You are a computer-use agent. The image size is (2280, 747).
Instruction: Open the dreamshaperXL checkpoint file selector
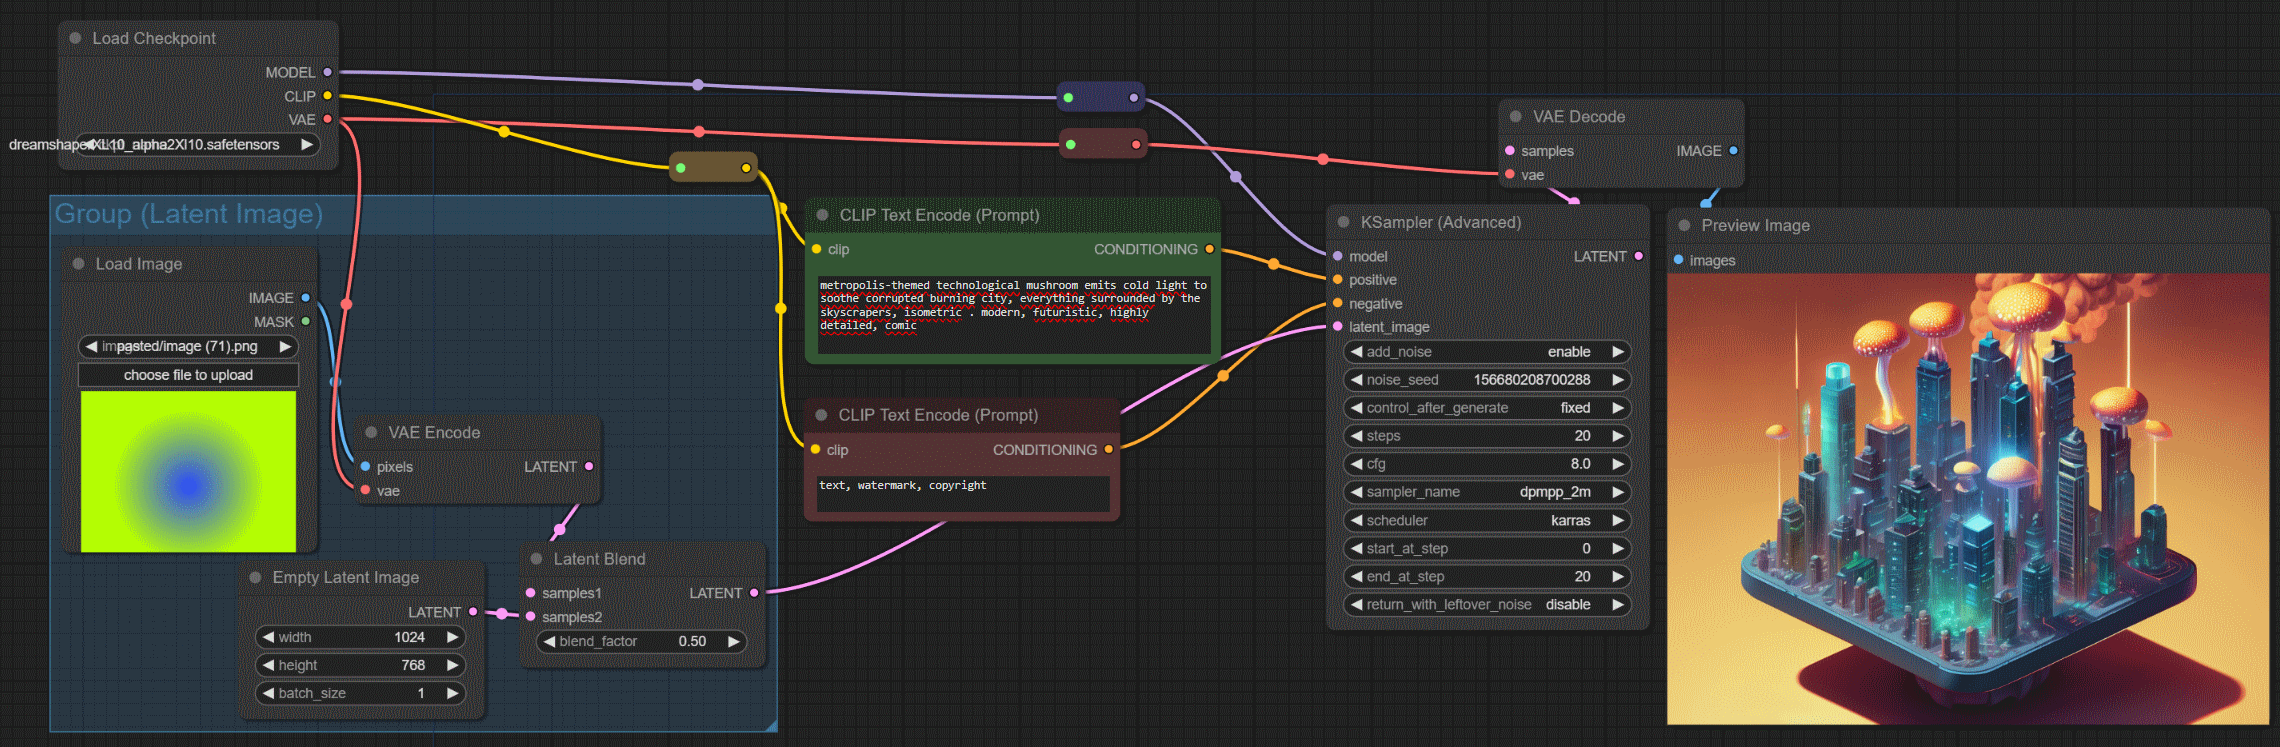pos(195,145)
